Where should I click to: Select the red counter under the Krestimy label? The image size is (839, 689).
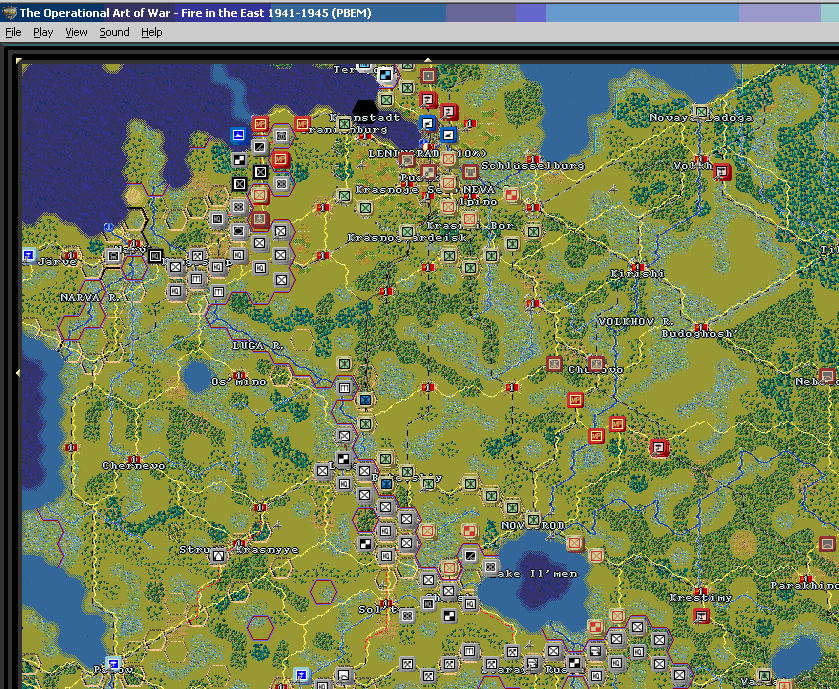tap(701, 616)
